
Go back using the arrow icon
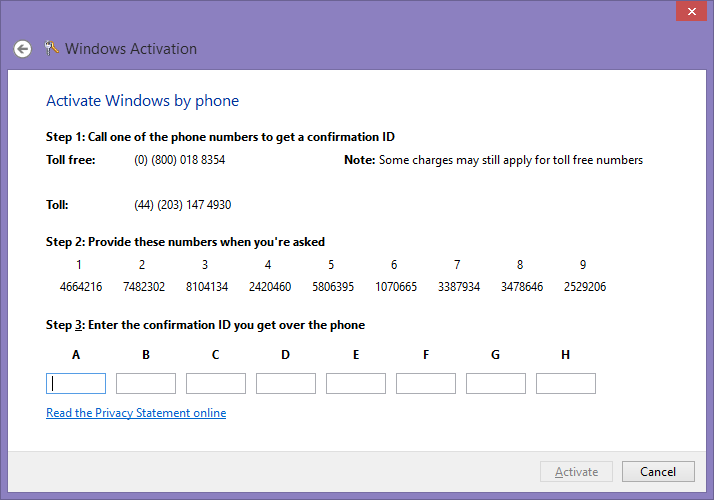click(22, 49)
